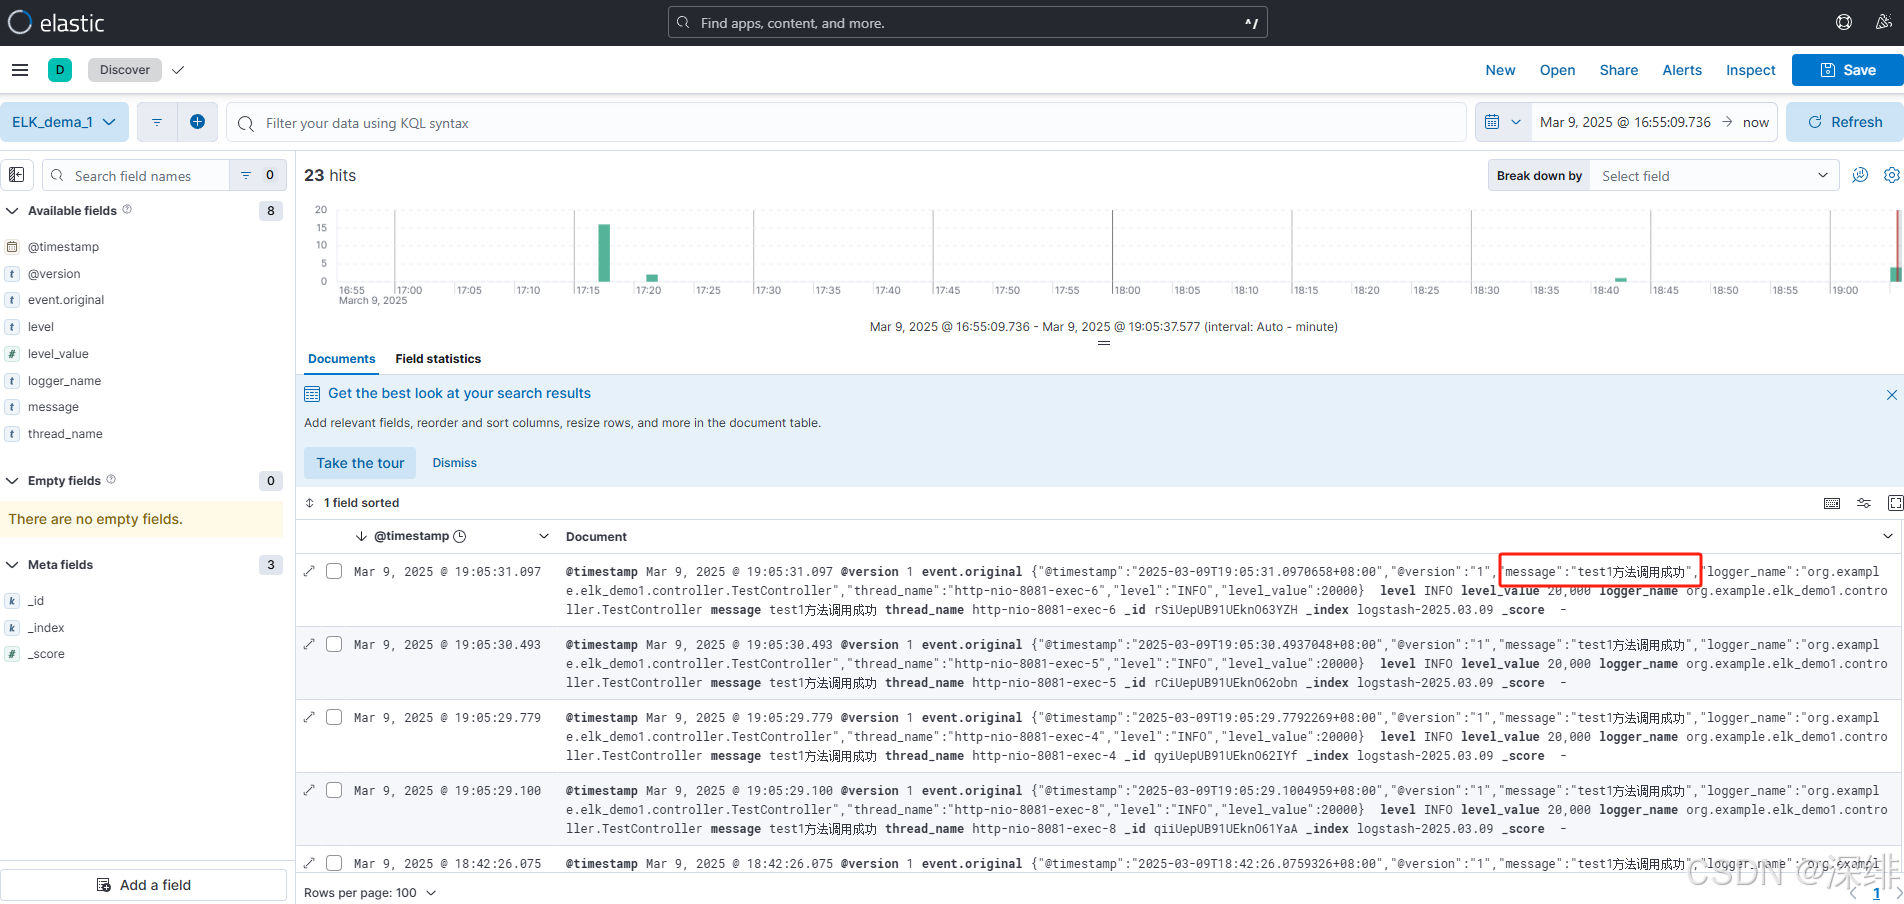1904x904 pixels.
Task: Open the field type filter icon
Action: click(x=257, y=175)
